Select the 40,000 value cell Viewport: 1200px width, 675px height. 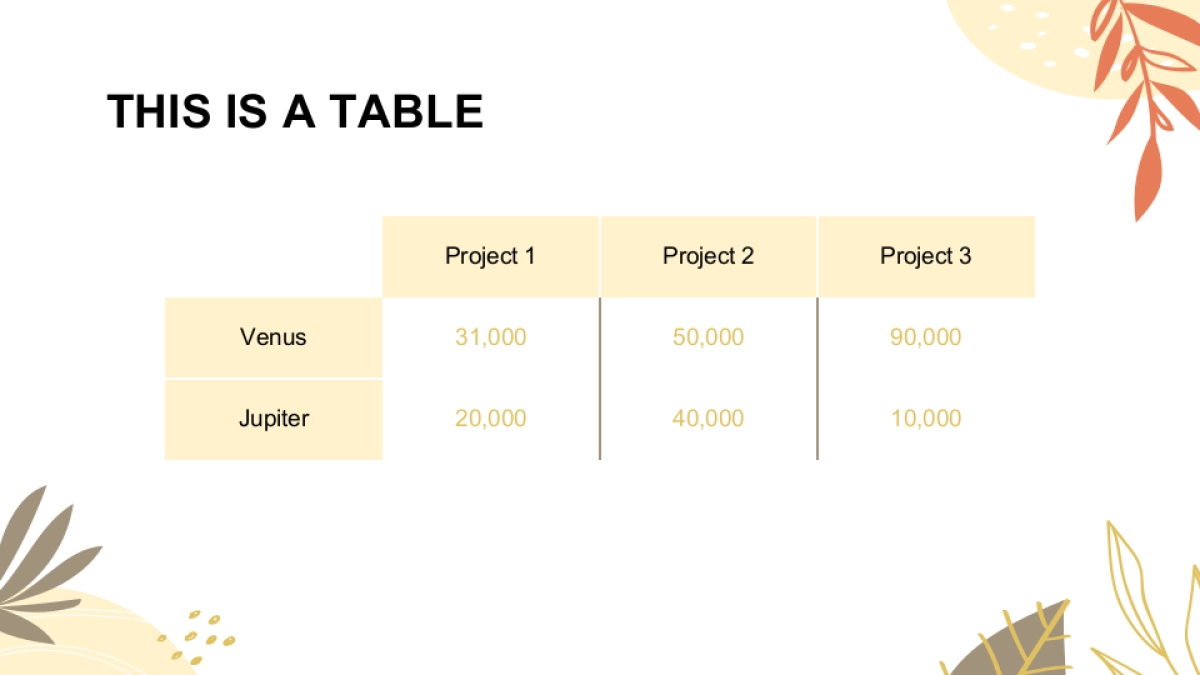[708, 418]
